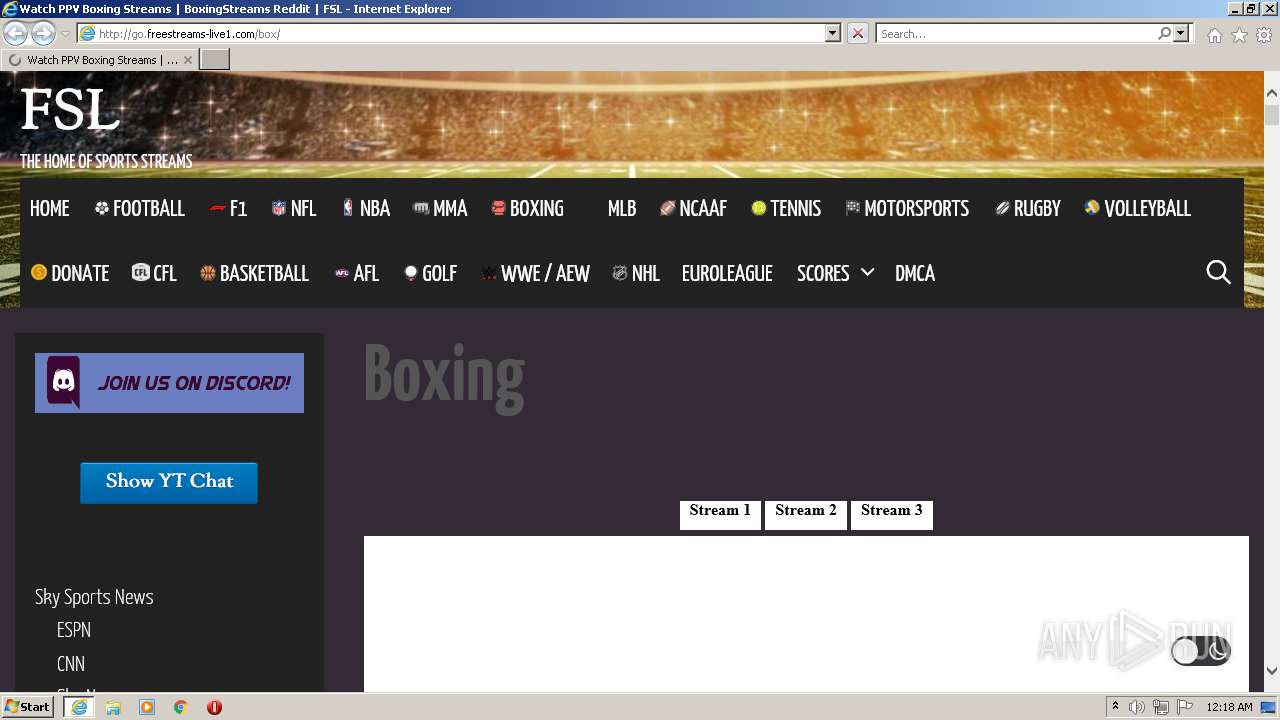Open the Football nav item with soccer ball
Screen dimensions: 1280x720
tap(140, 209)
